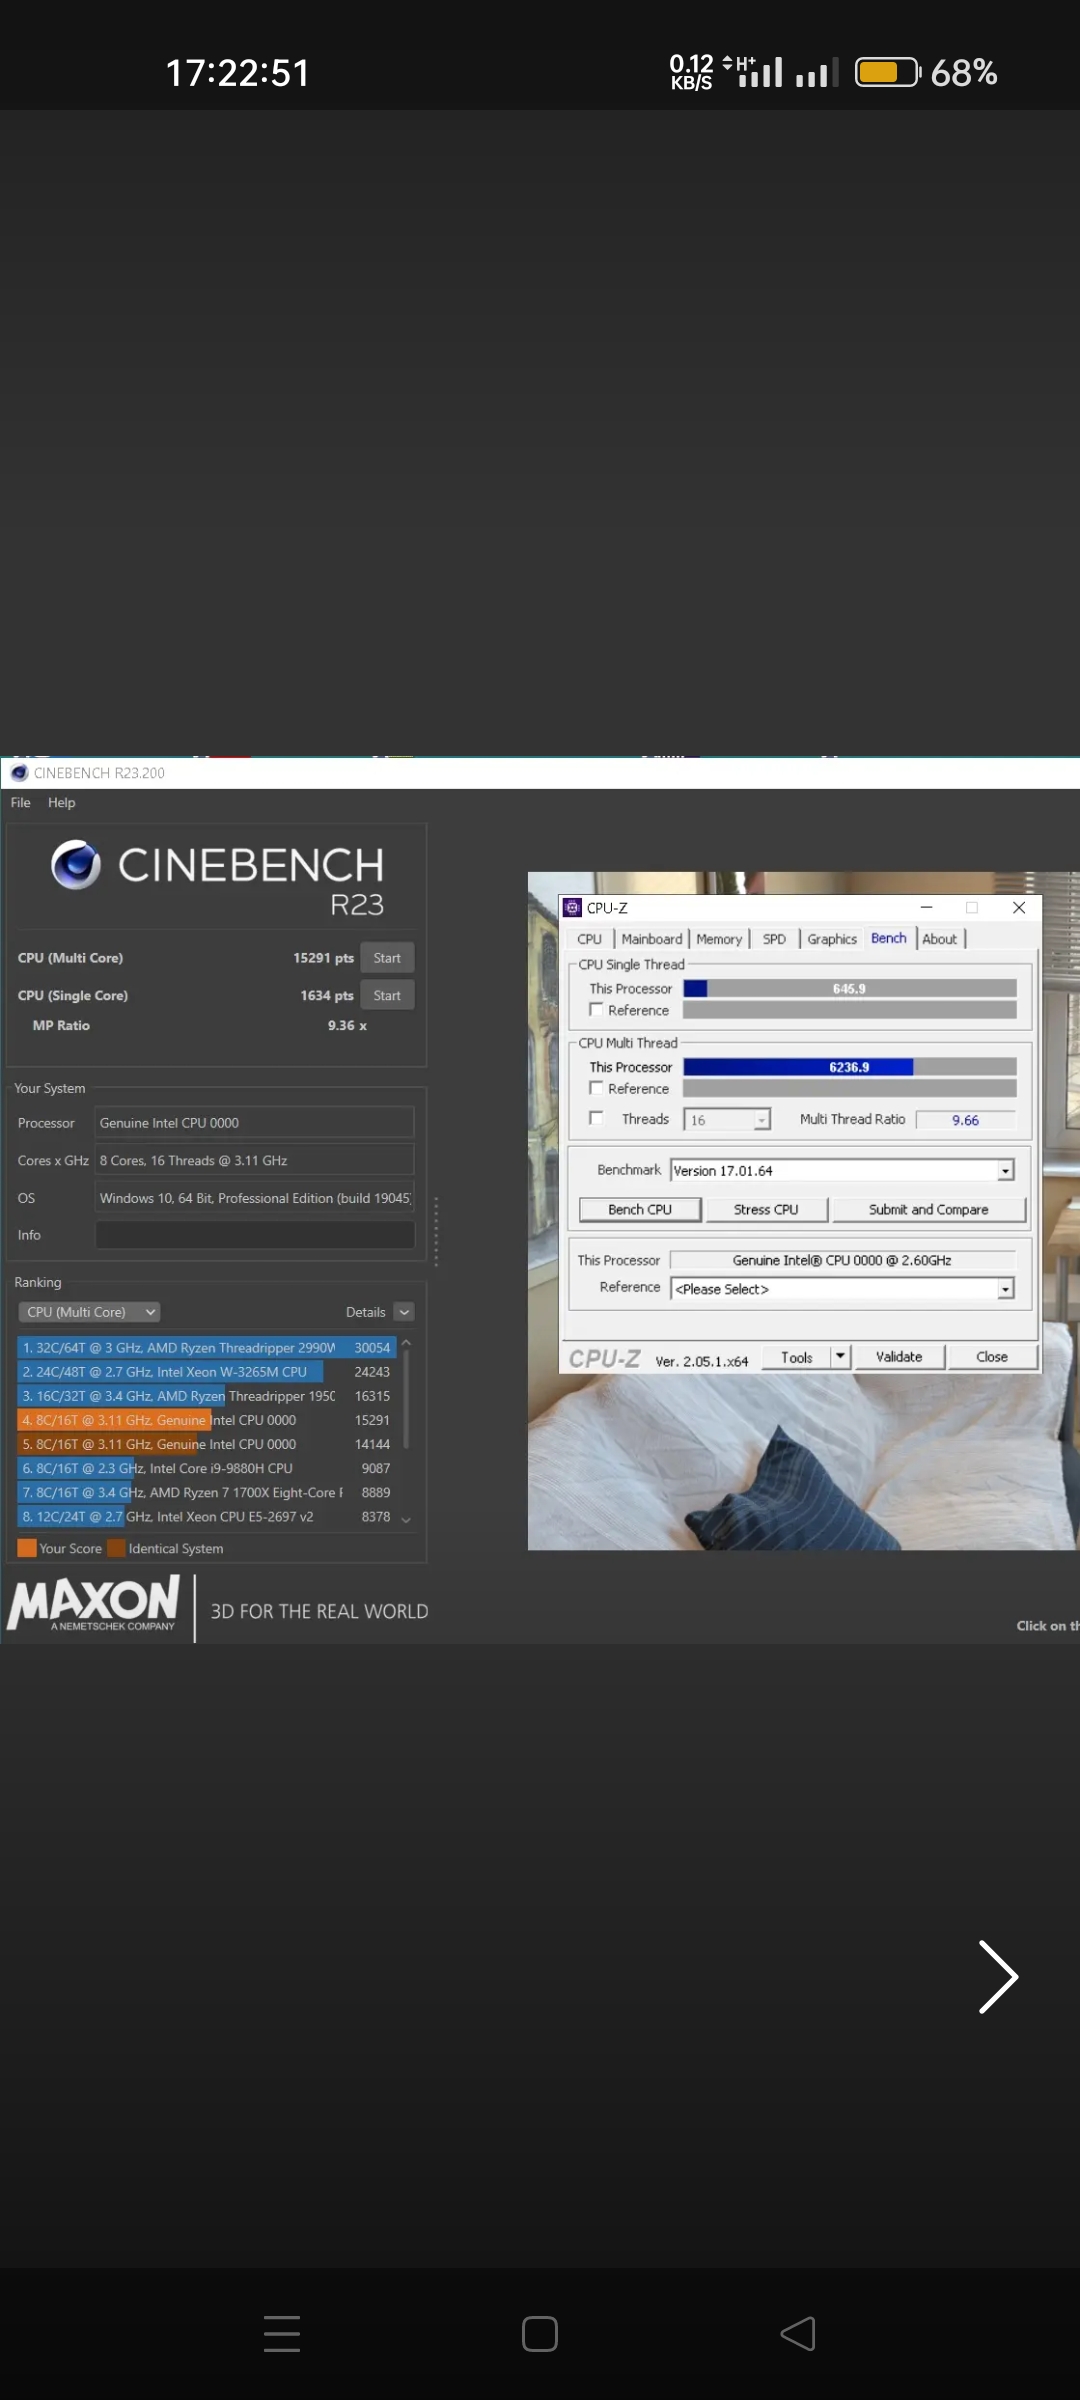Click the Validate button in CPU-Z
Screen dimensions: 1080x2400
click(x=899, y=1357)
